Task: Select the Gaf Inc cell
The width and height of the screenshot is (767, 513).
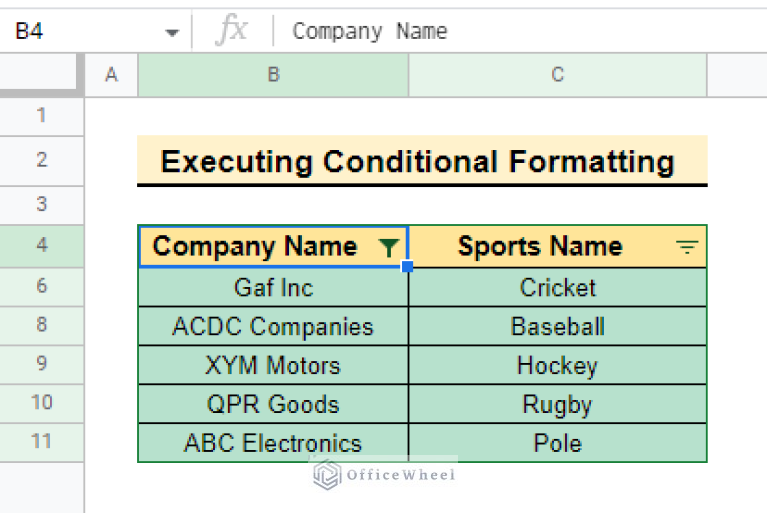Action: (x=273, y=288)
